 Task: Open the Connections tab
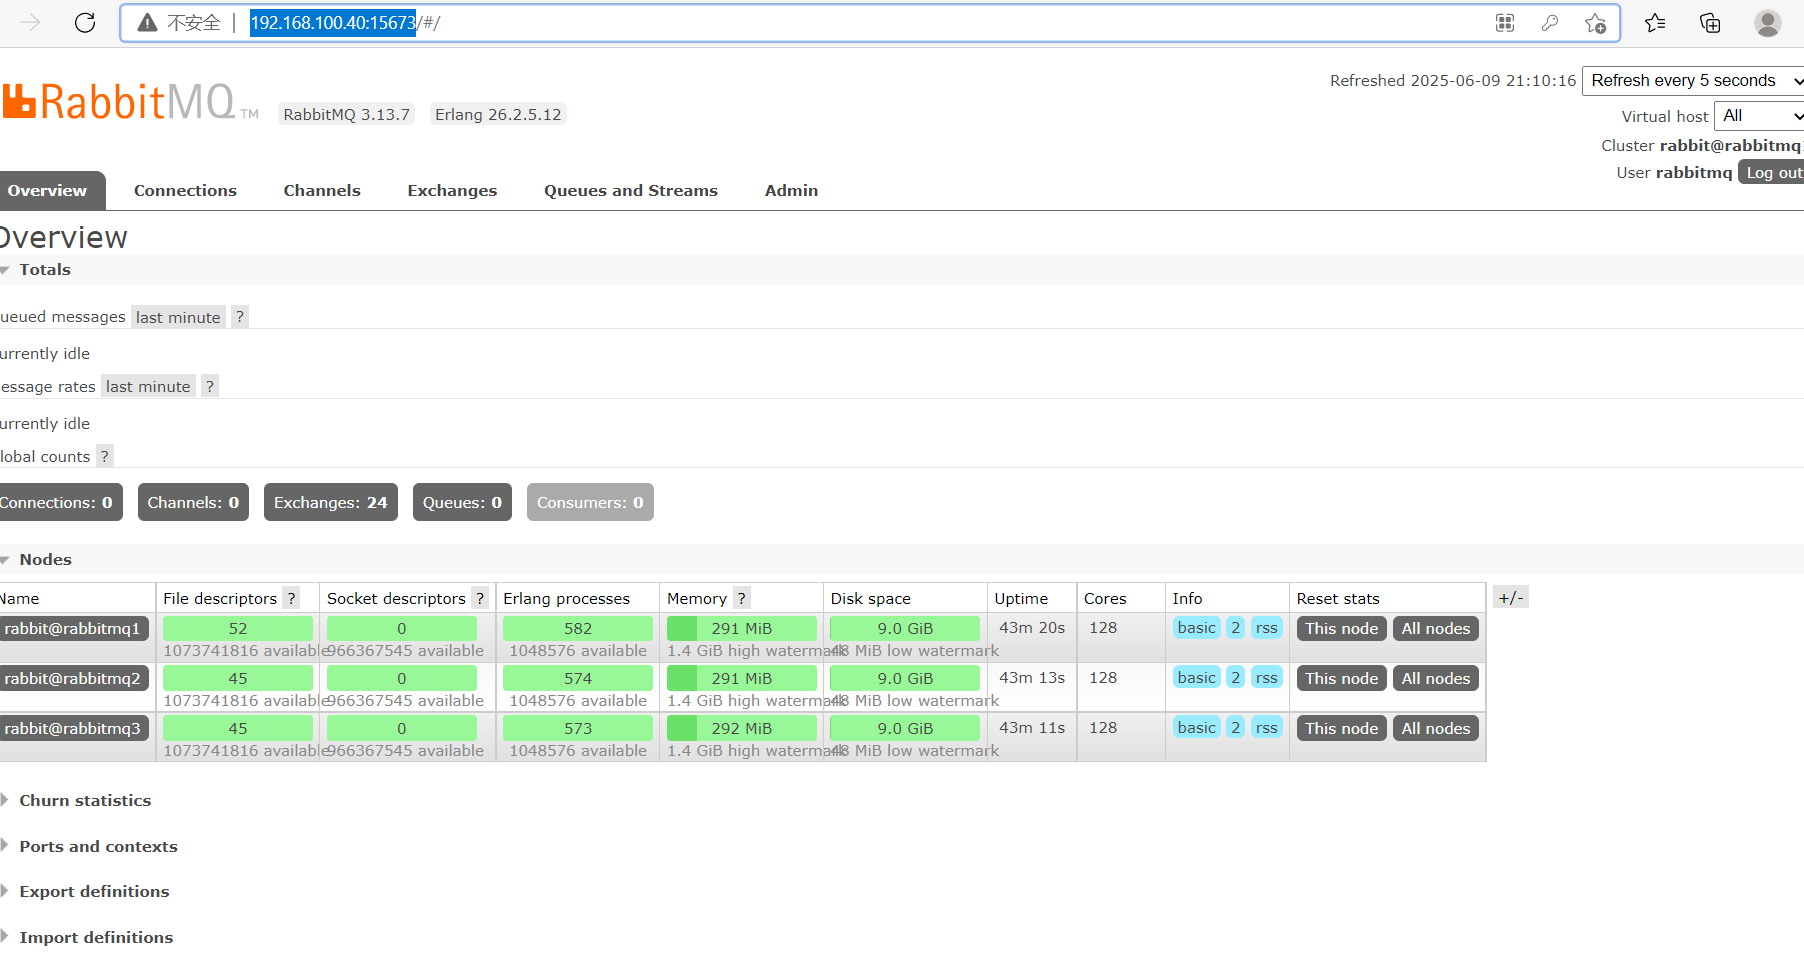[x=185, y=191]
